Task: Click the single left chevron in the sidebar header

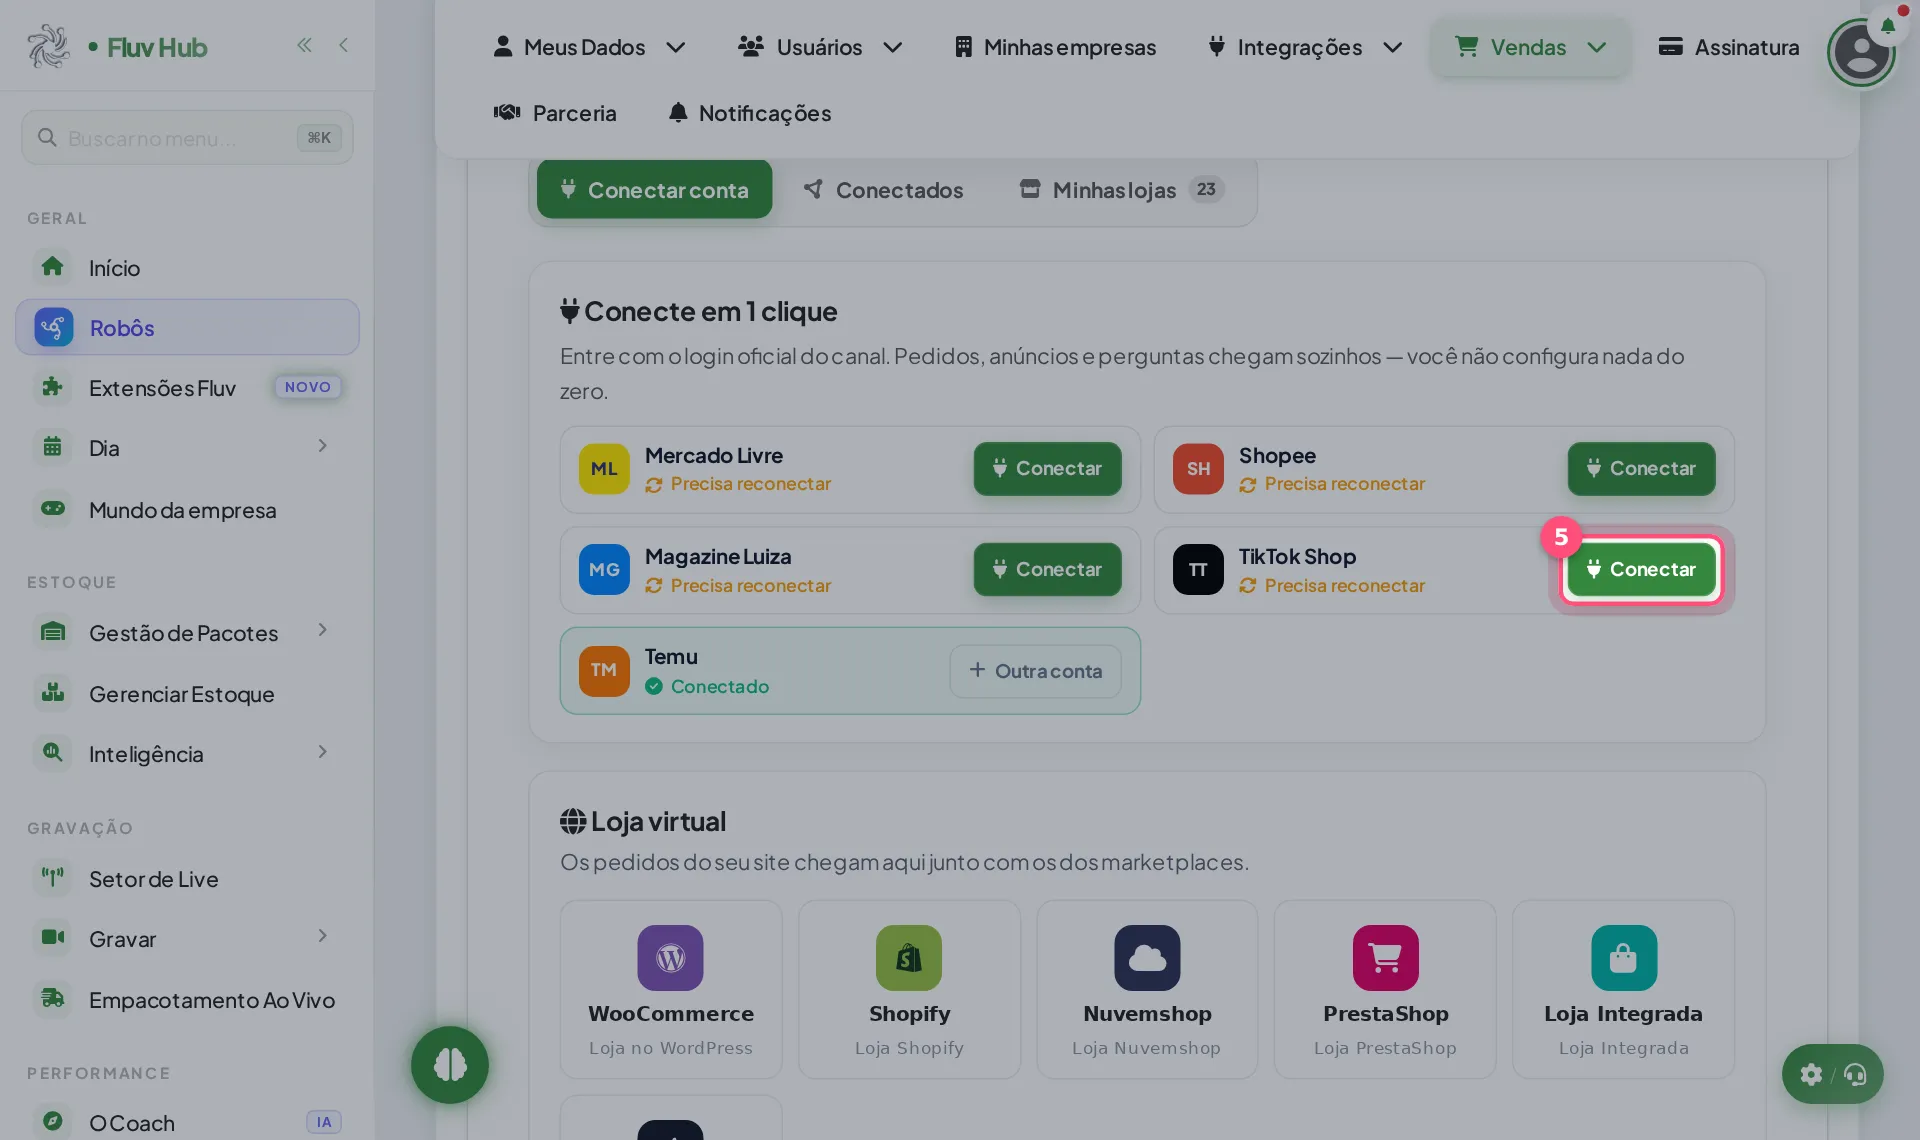Action: [343, 45]
